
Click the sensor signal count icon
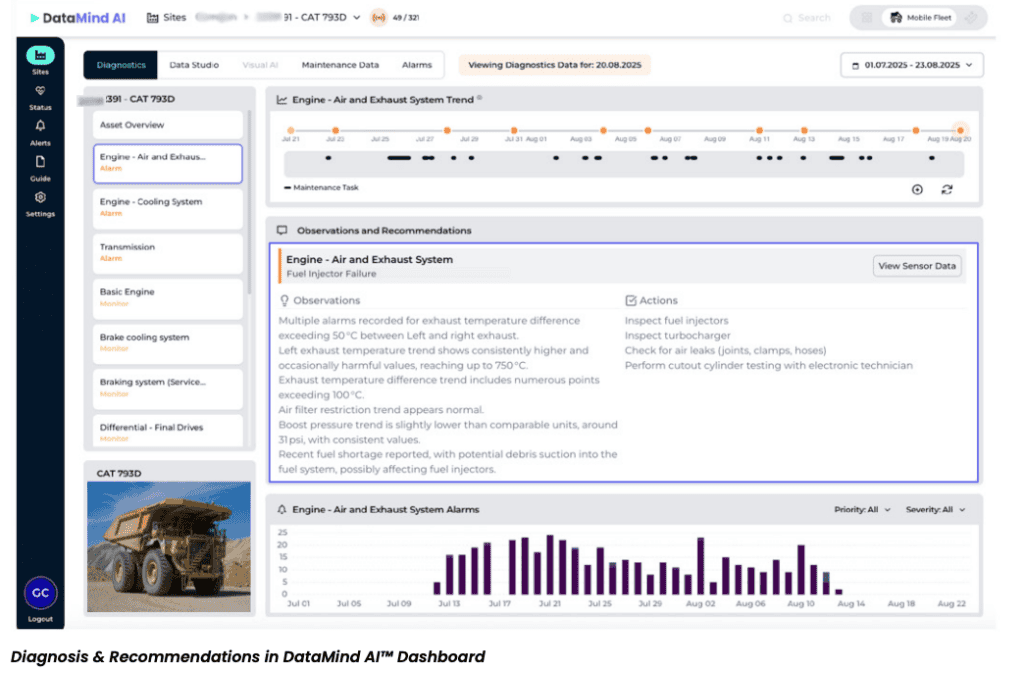[x=379, y=18]
